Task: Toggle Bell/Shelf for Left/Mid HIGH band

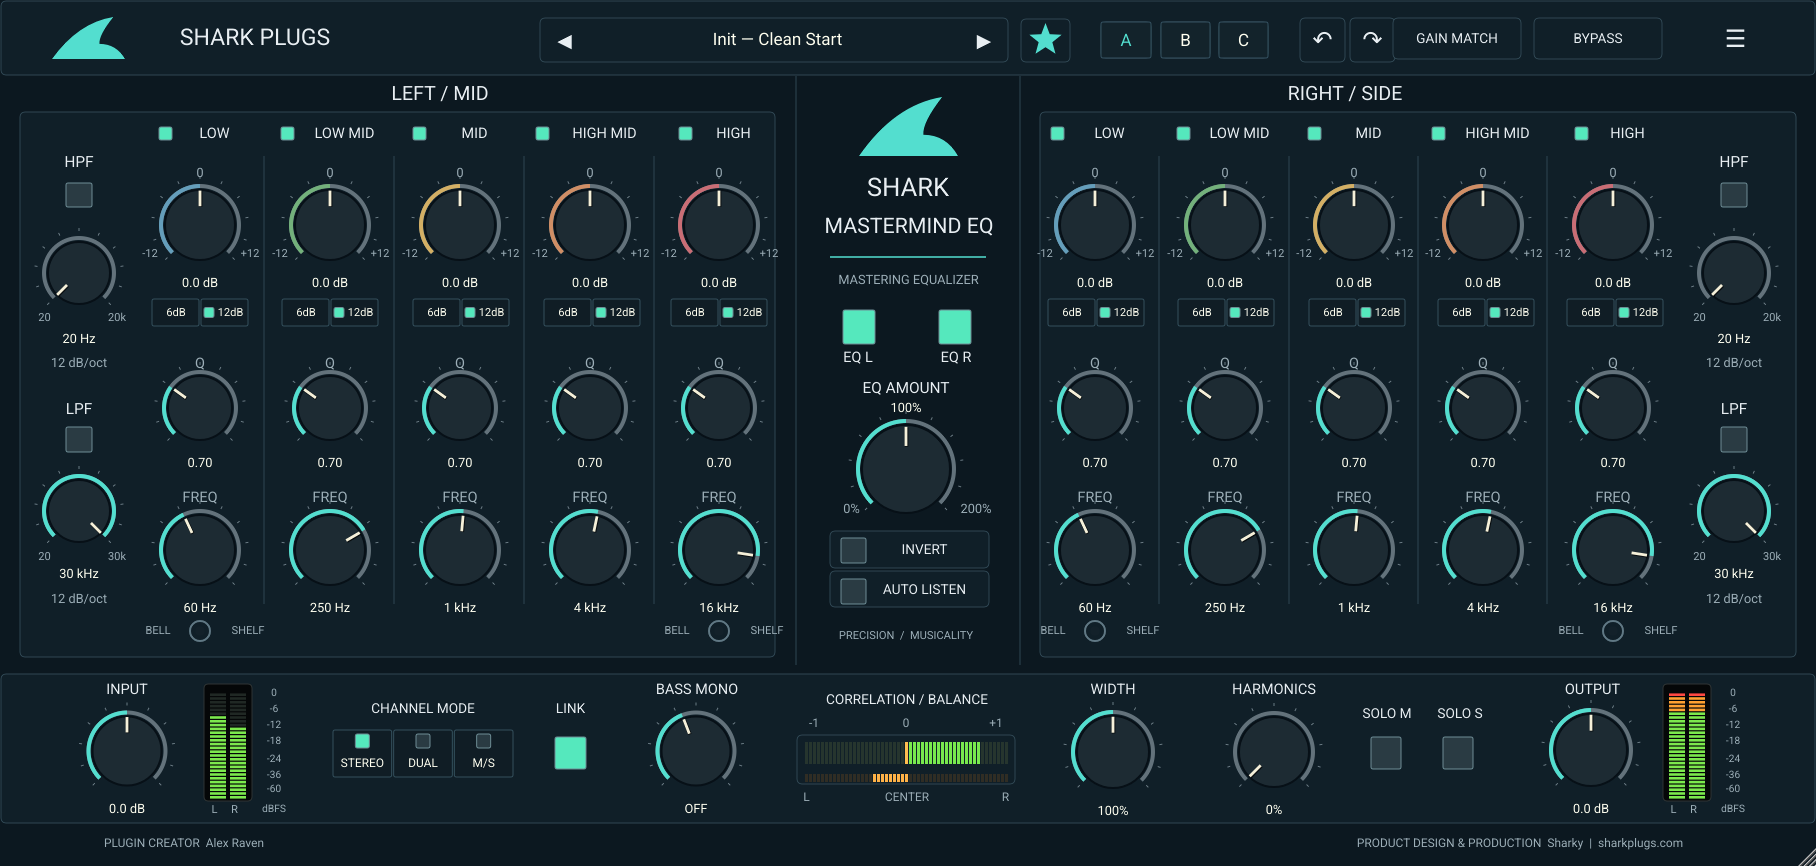Action: click(719, 631)
